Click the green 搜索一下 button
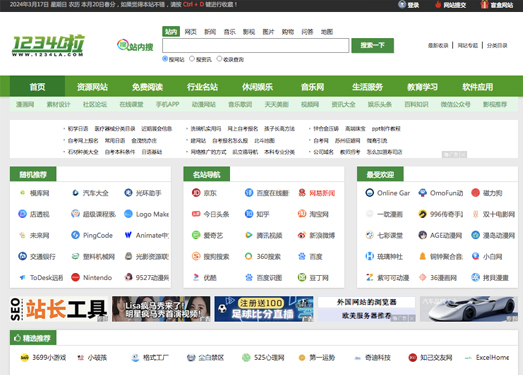 pos(373,45)
